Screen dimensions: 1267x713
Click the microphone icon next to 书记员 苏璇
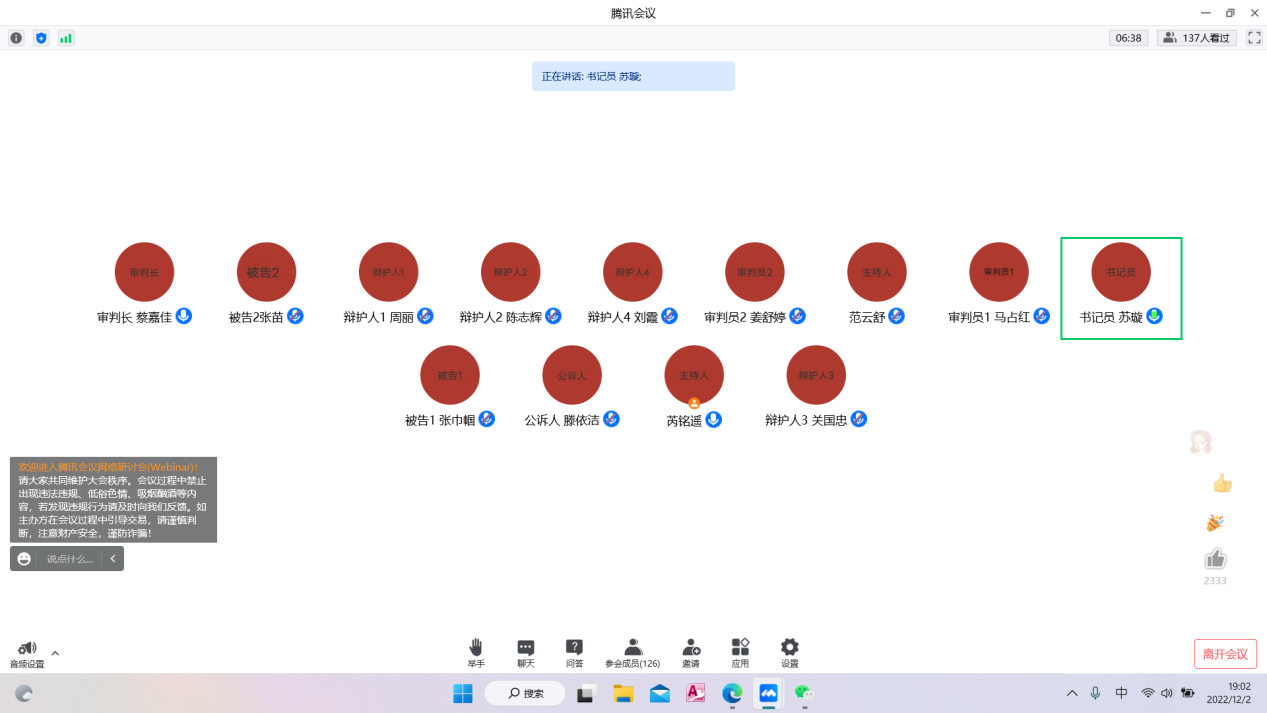tap(1154, 316)
